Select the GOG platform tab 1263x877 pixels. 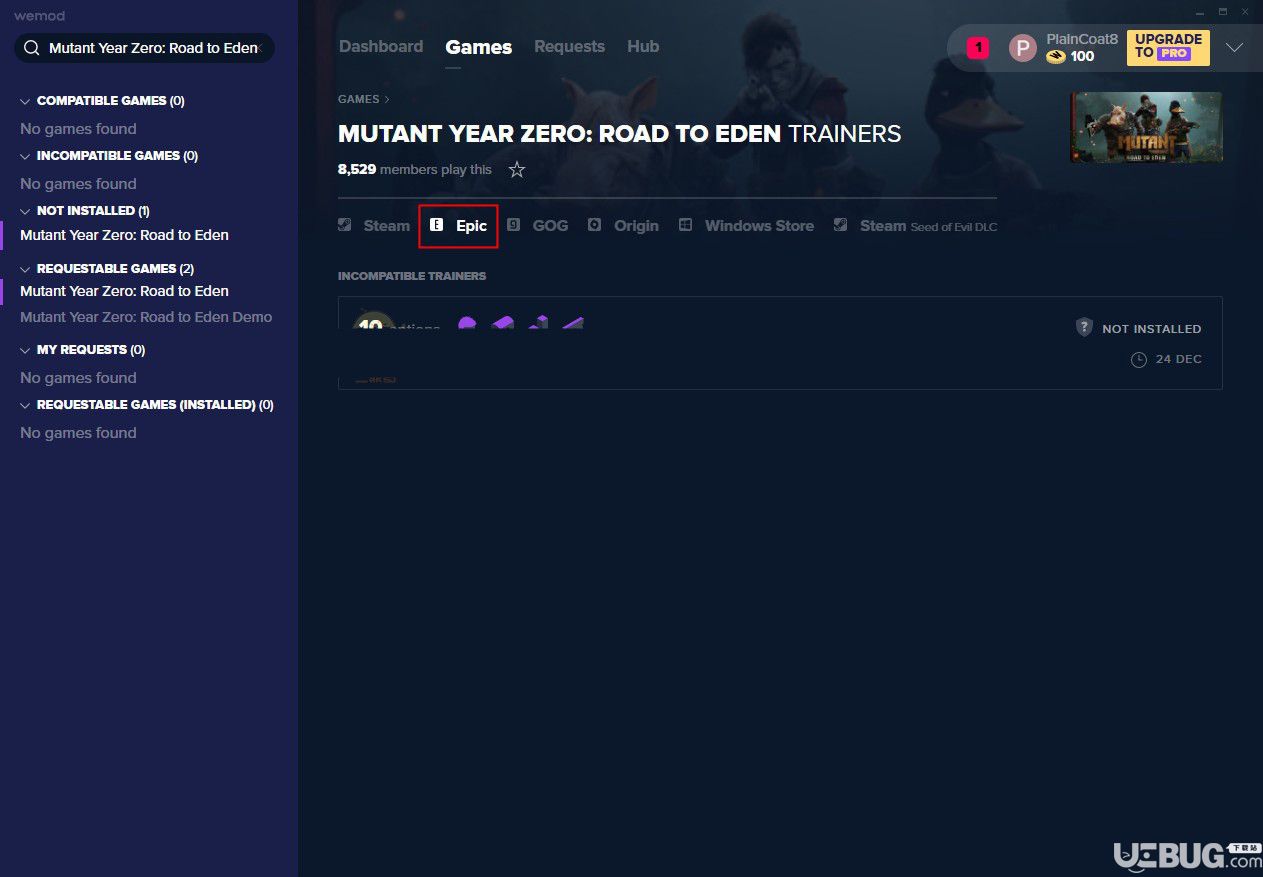pos(538,226)
